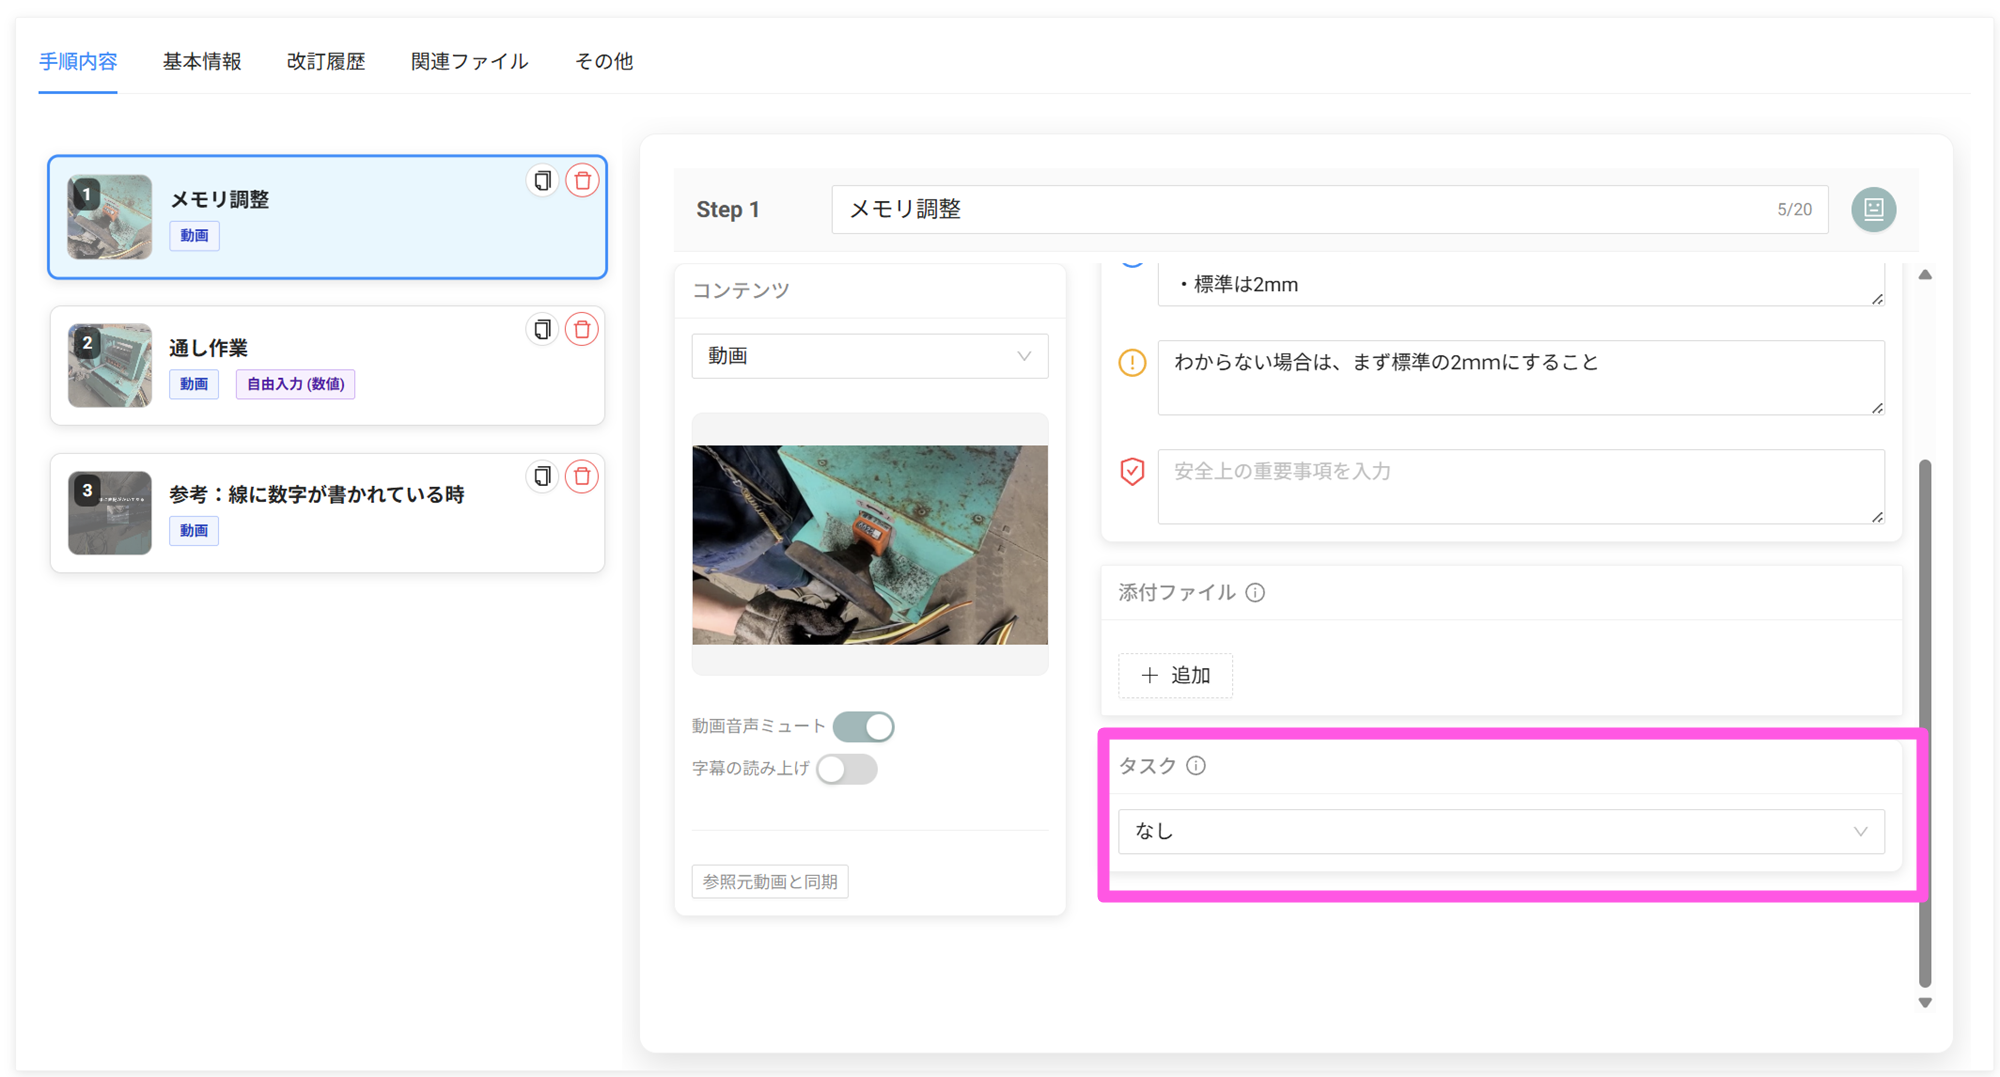Show info tooltip for タスク
The image size is (2000, 1077).
1196,766
